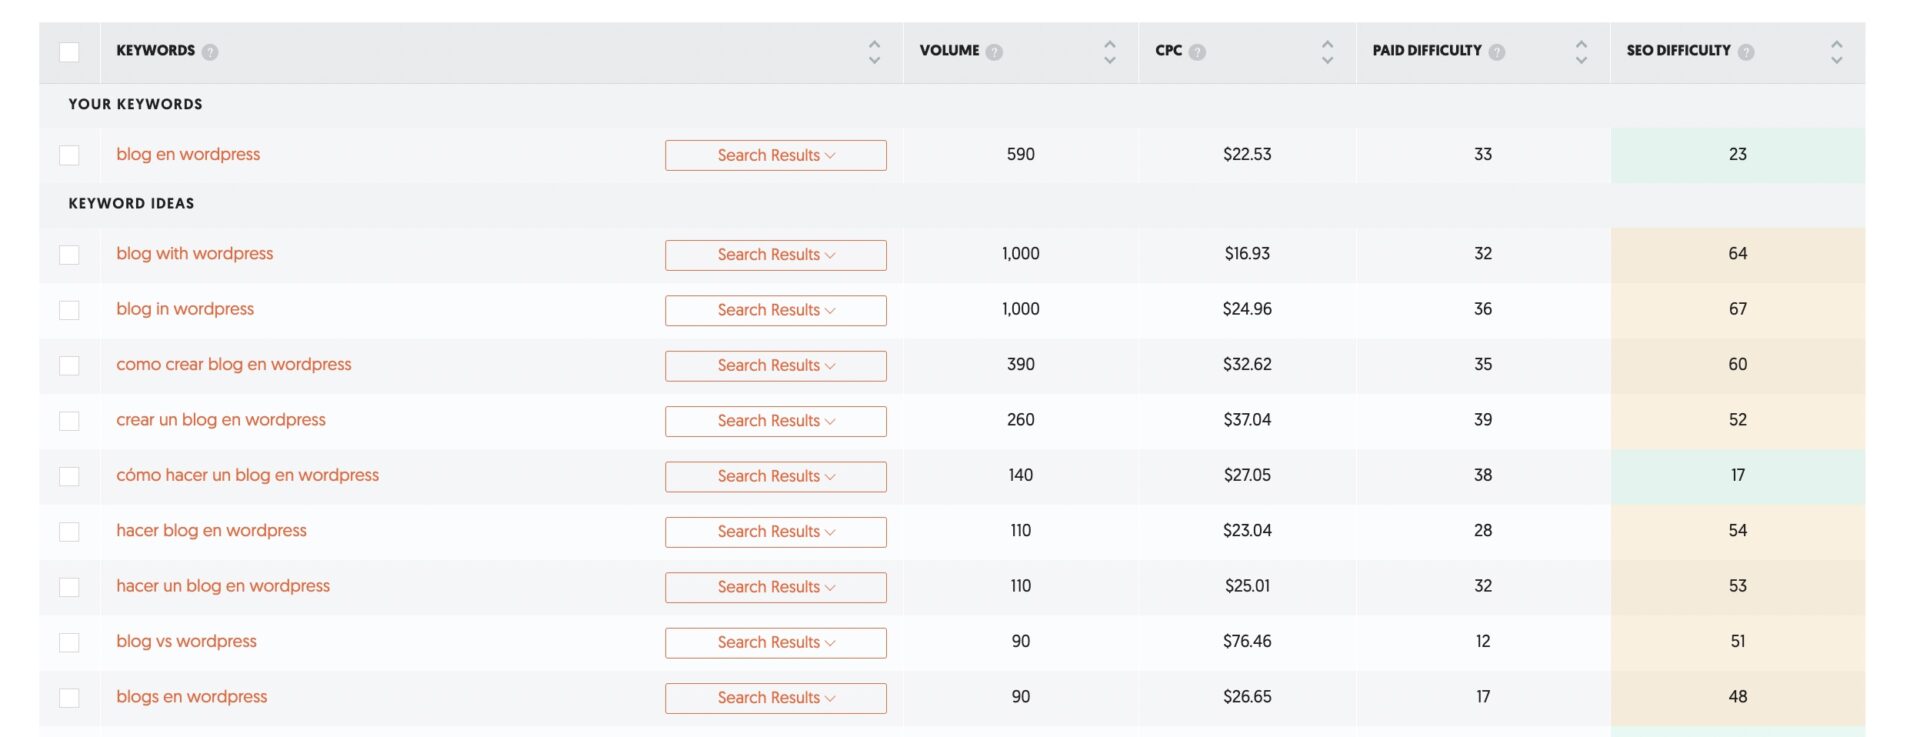Sort keywords column using its sort arrows

point(874,52)
